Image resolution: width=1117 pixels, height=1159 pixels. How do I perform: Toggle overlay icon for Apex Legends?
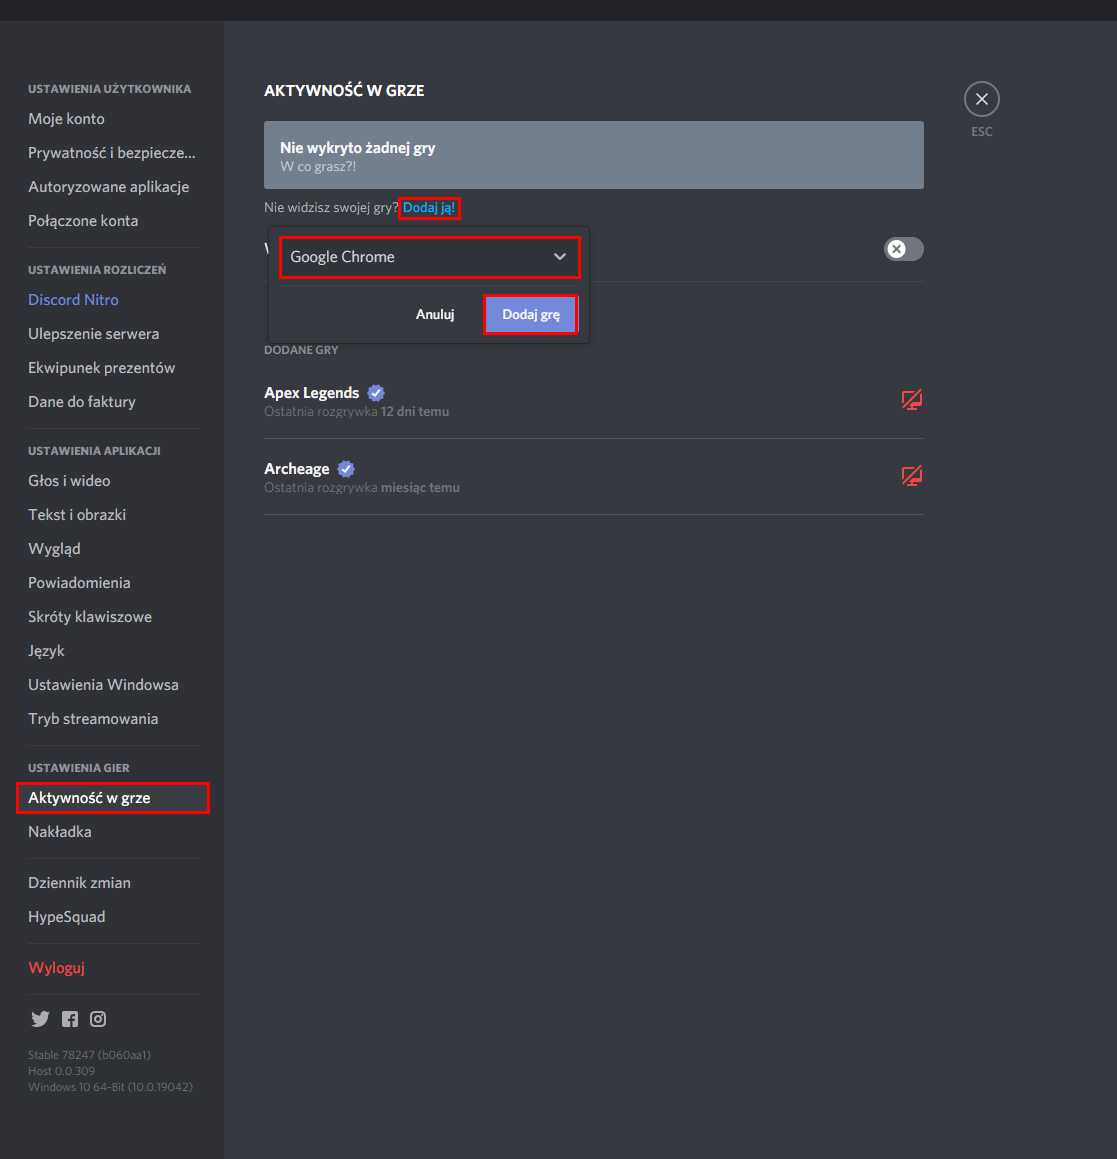911,400
